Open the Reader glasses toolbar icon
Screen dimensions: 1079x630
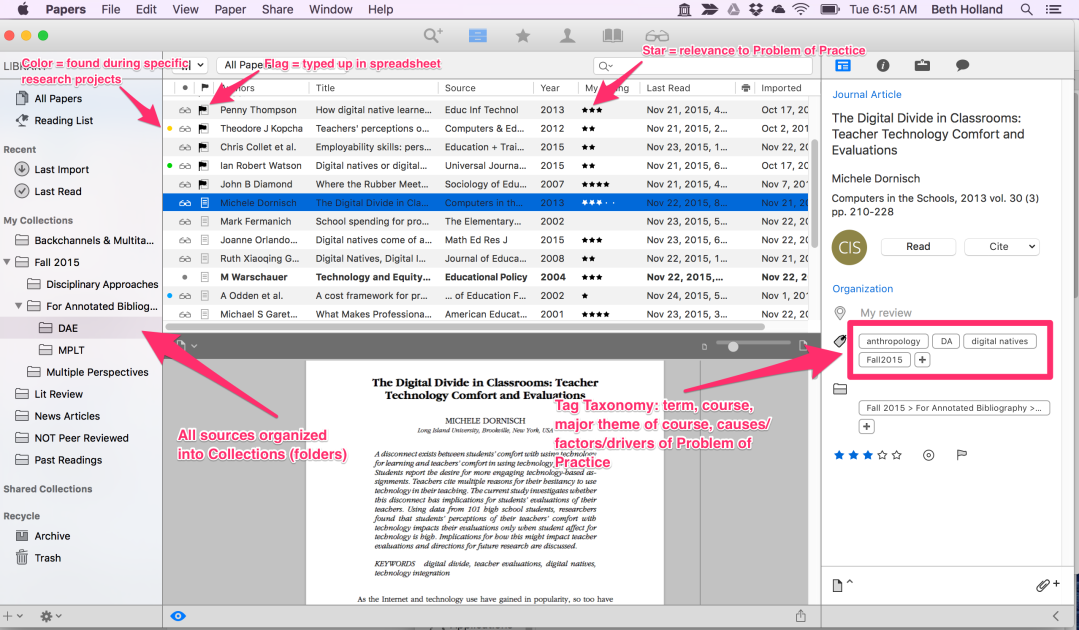click(x=657, y=35)
